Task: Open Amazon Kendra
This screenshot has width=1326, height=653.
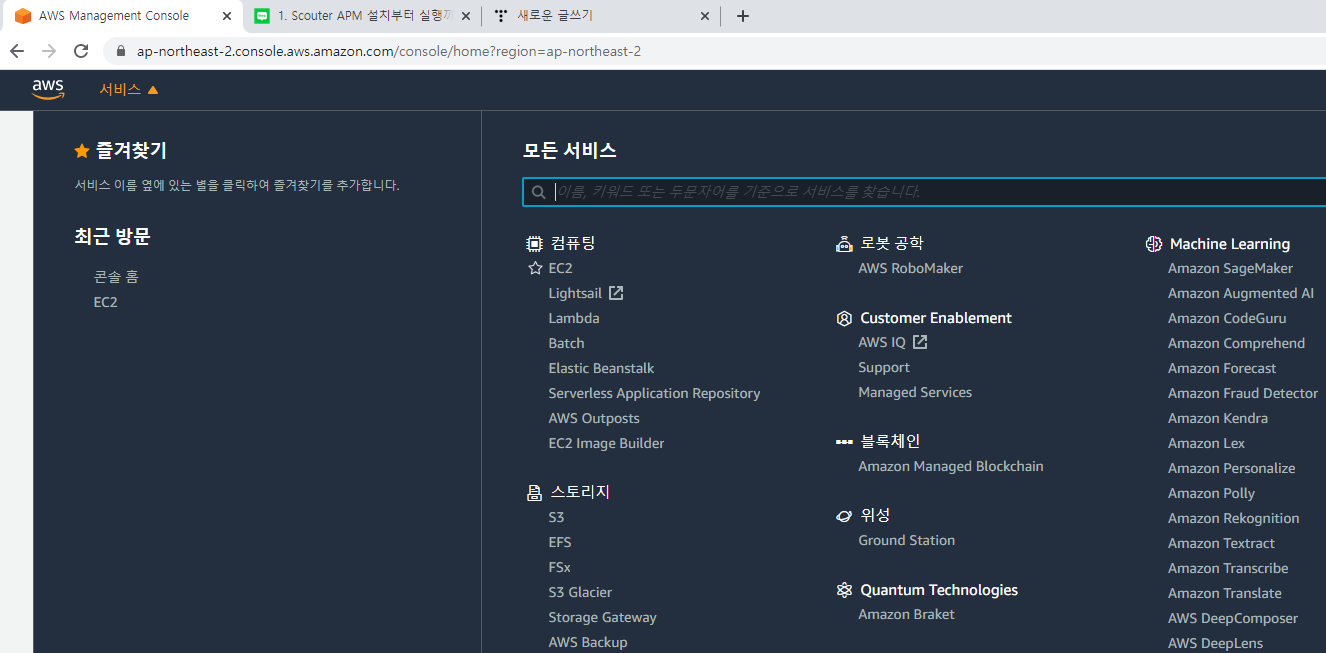Action: click(1218, 418)
